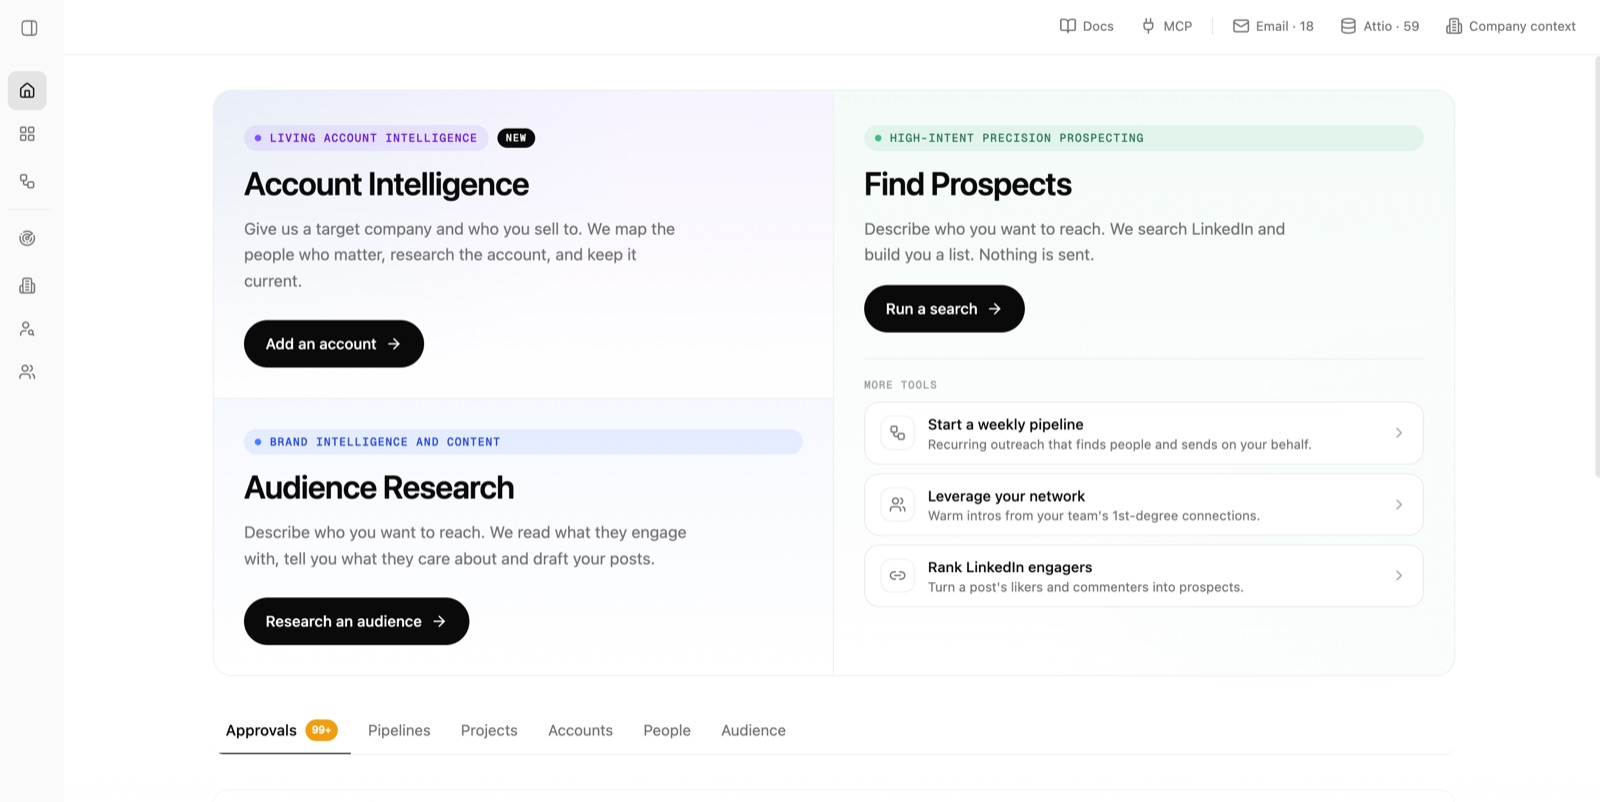
Task: Switch to the Audience tab
Action: [753, 731]
